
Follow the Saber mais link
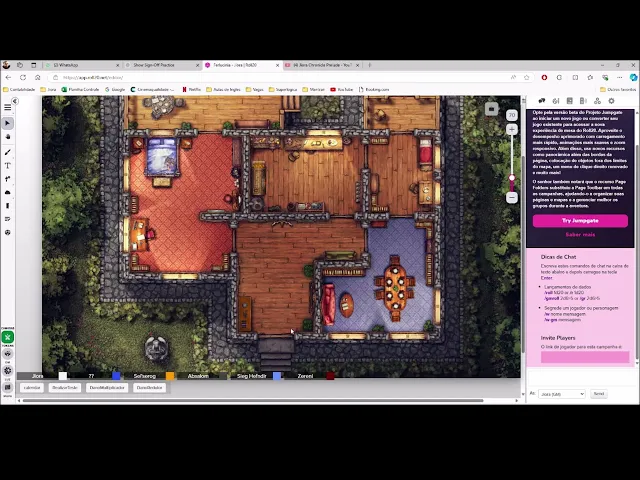point(580,235)
